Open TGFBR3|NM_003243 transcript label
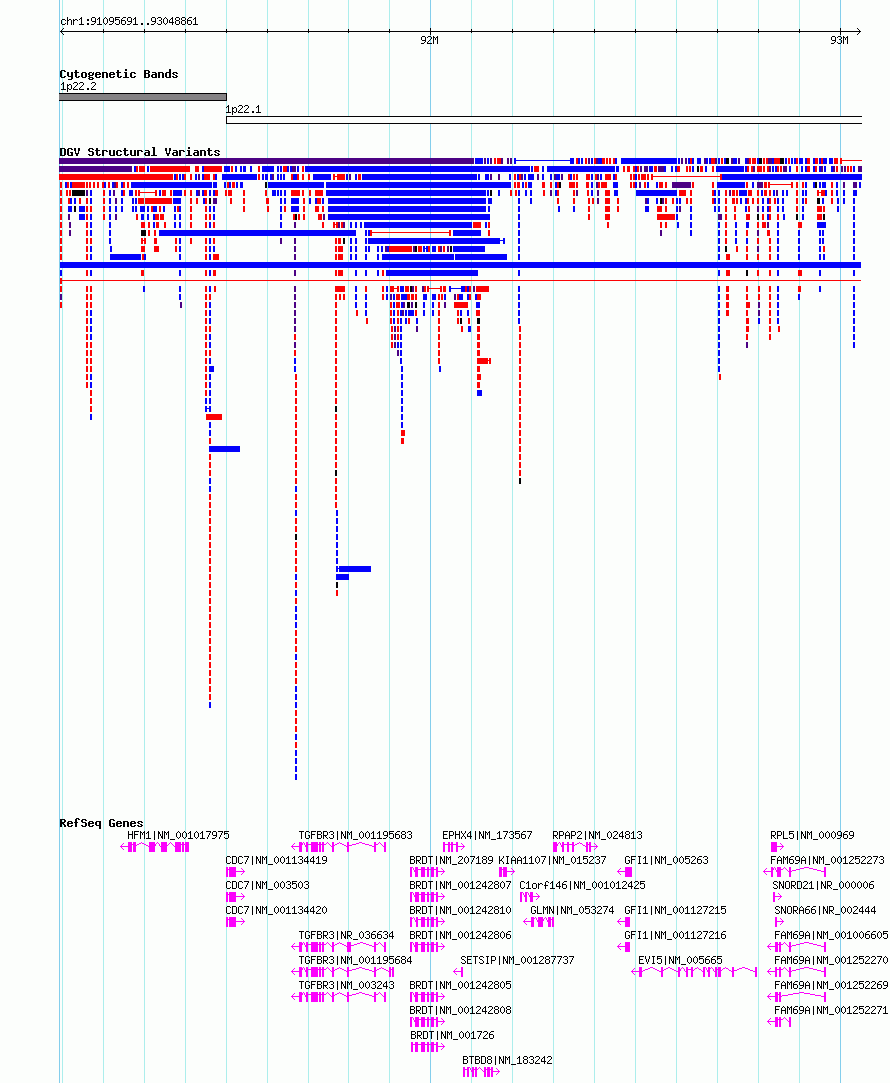 click(x=347, y=985)
